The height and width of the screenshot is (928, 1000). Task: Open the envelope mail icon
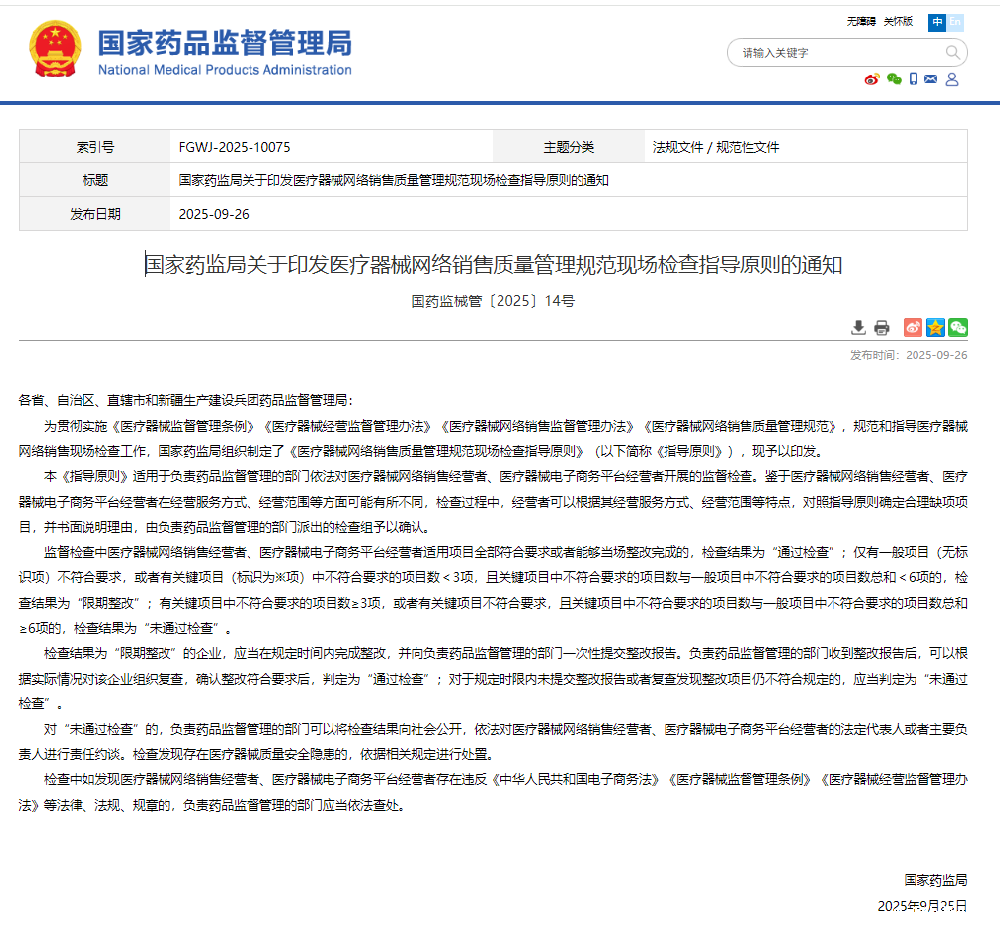931,80
